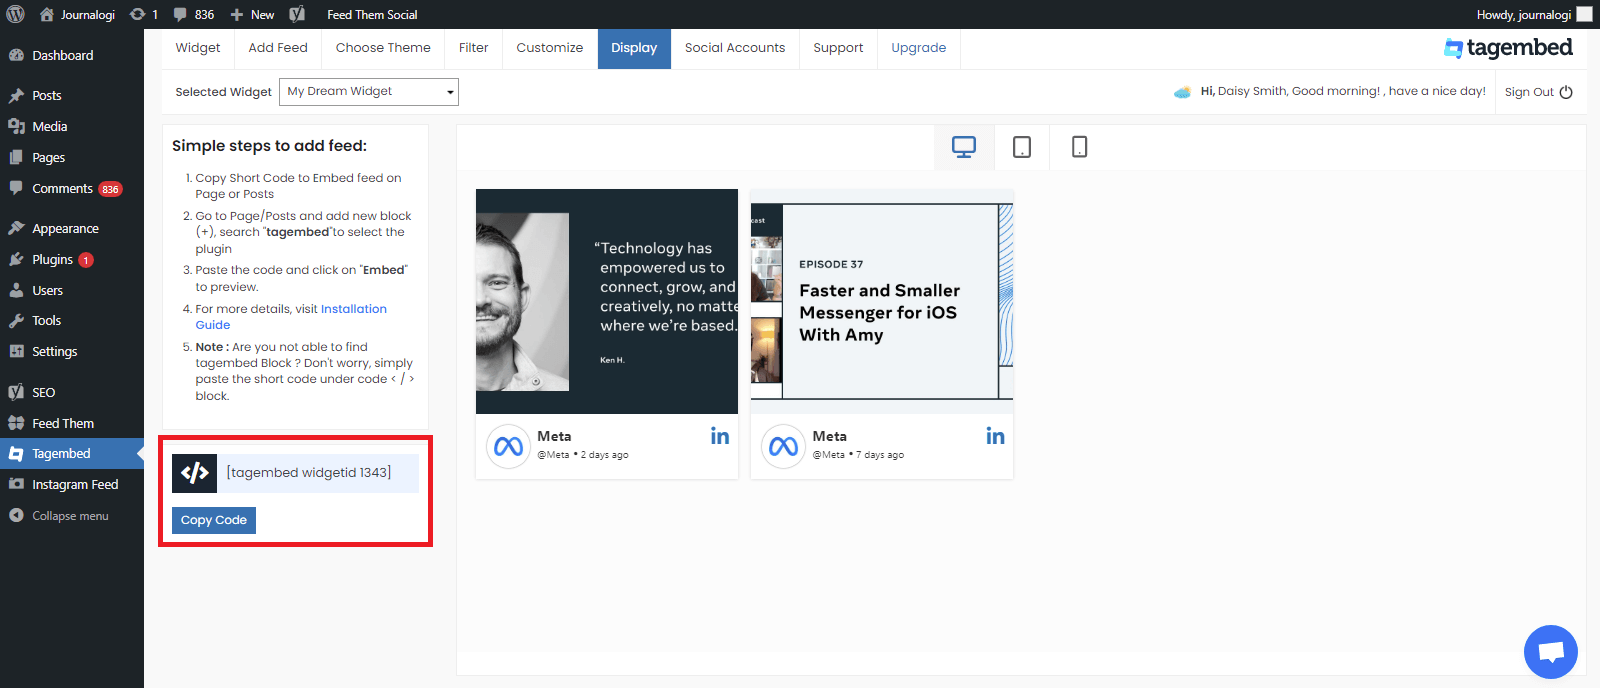Switch to the Widget tab
The width and height of the screenshot is (1600, 688).
[198, 48]
